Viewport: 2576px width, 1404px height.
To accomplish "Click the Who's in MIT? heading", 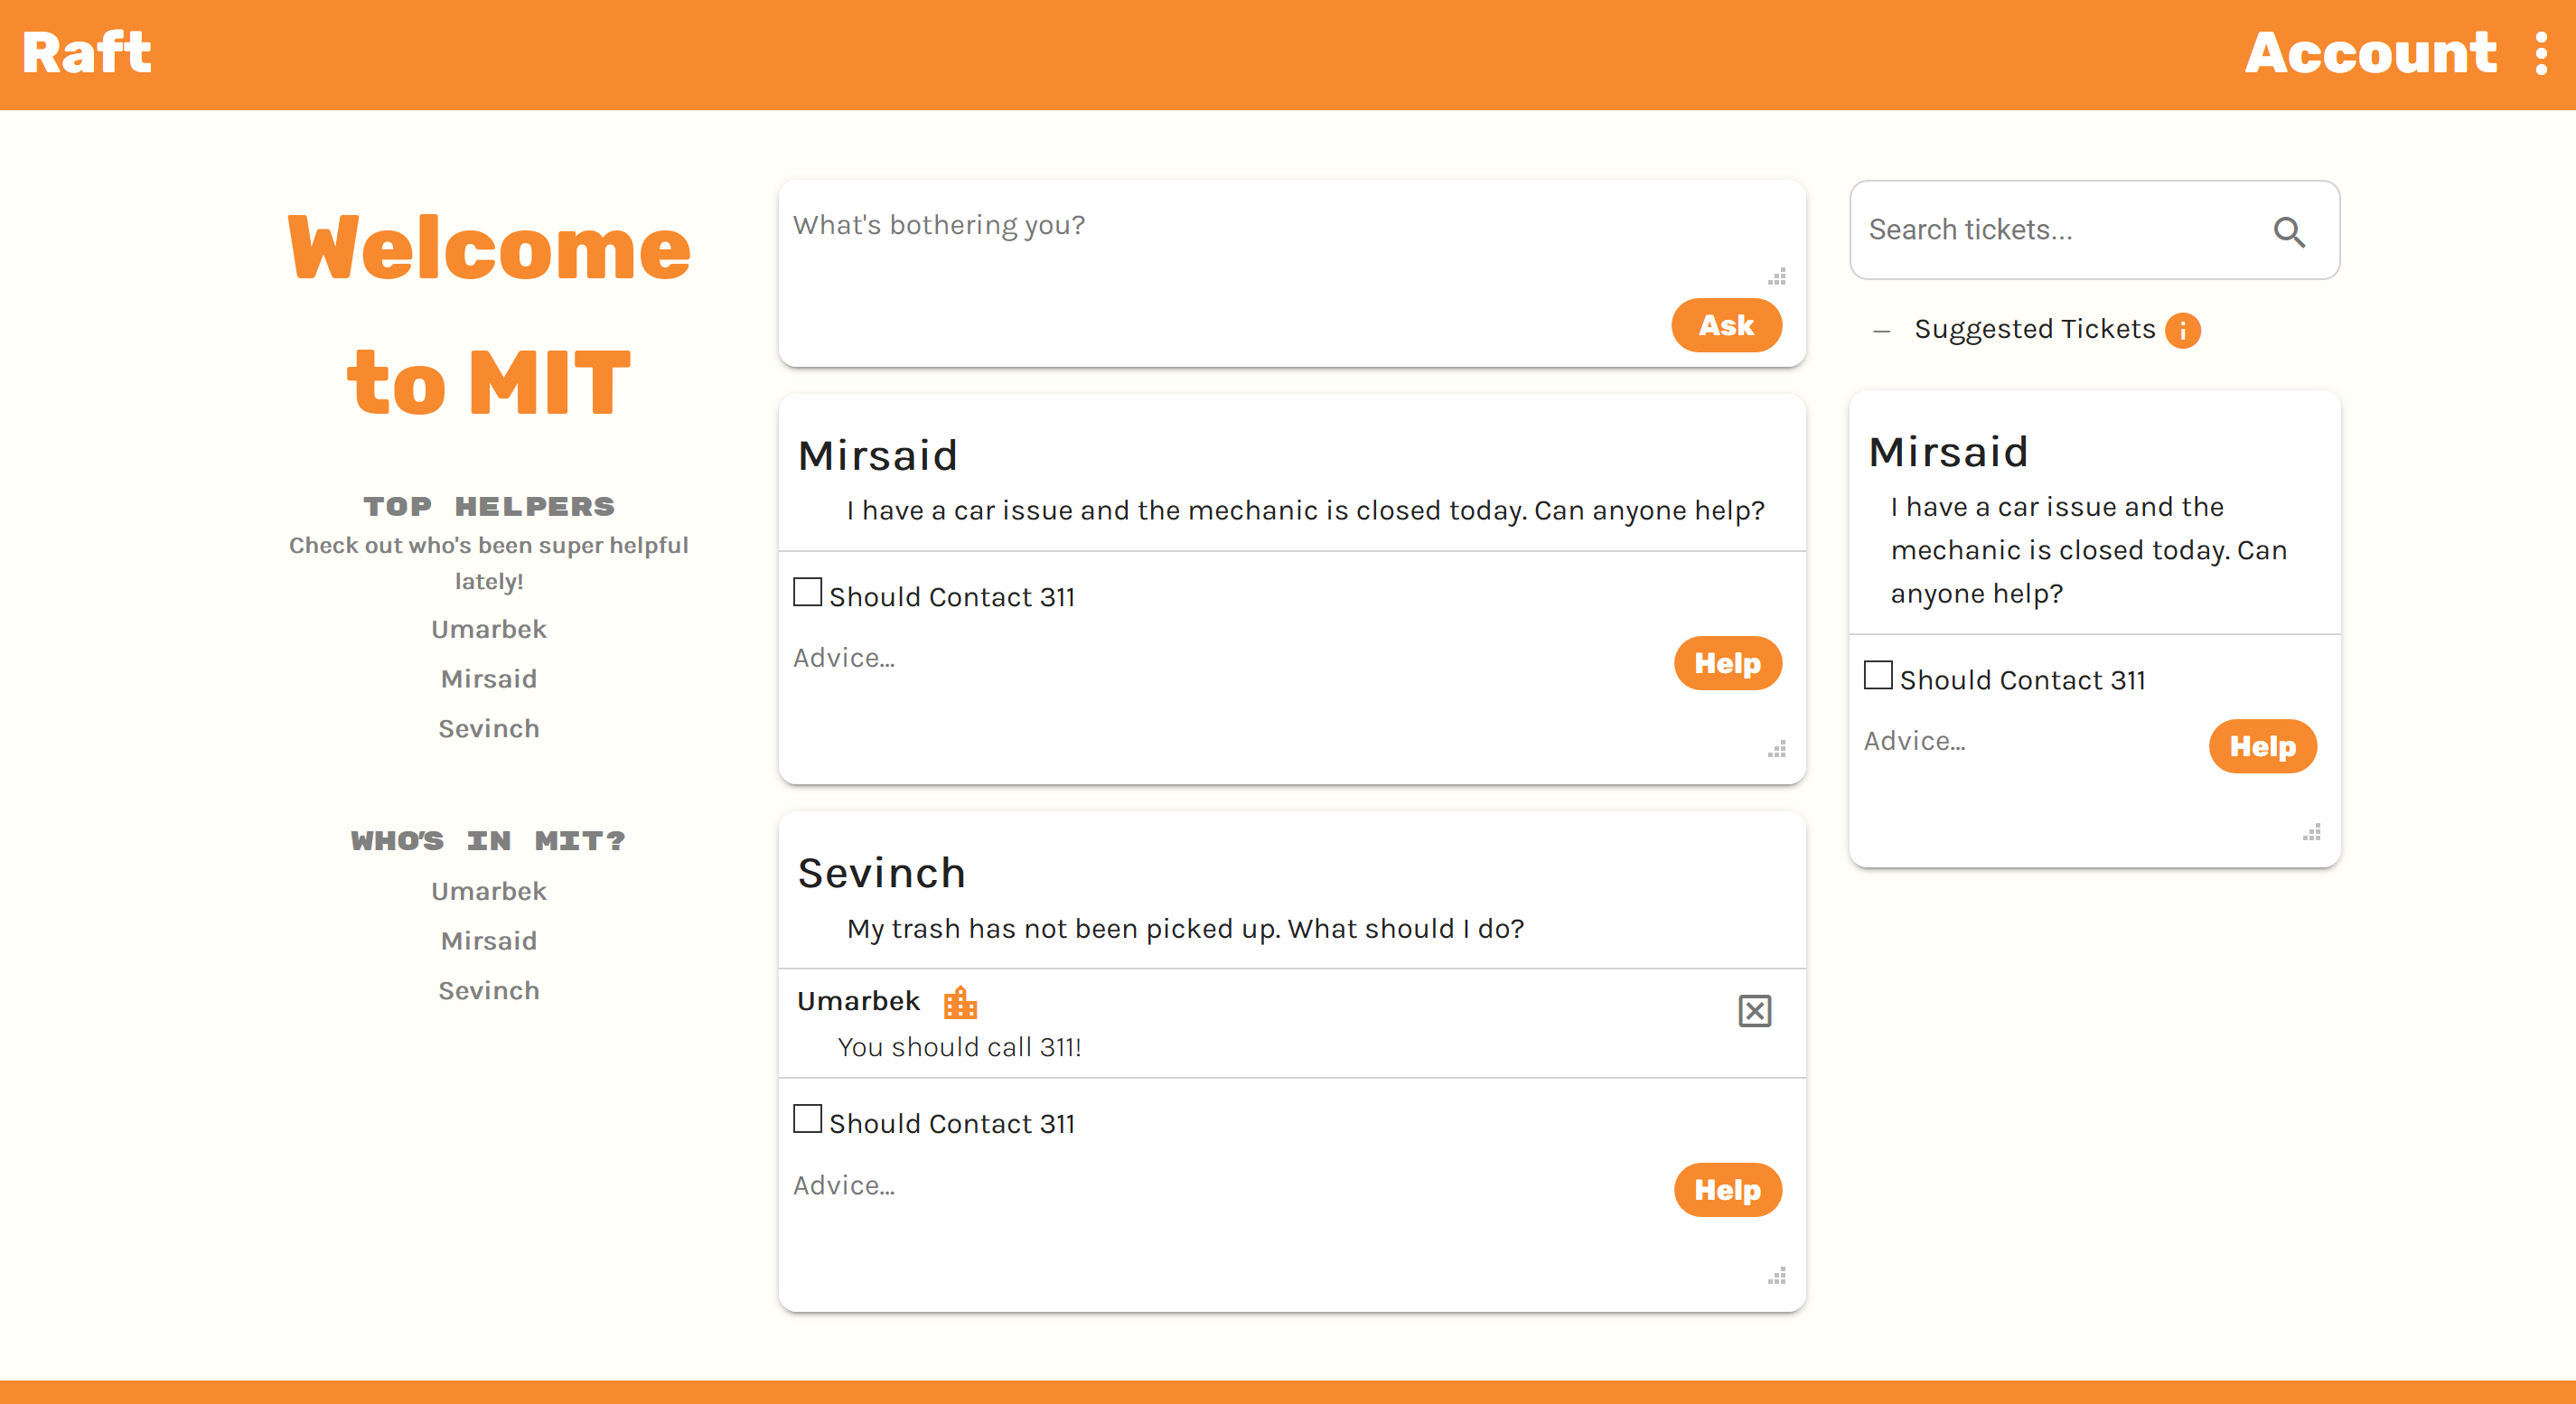I will click(489, 841).
